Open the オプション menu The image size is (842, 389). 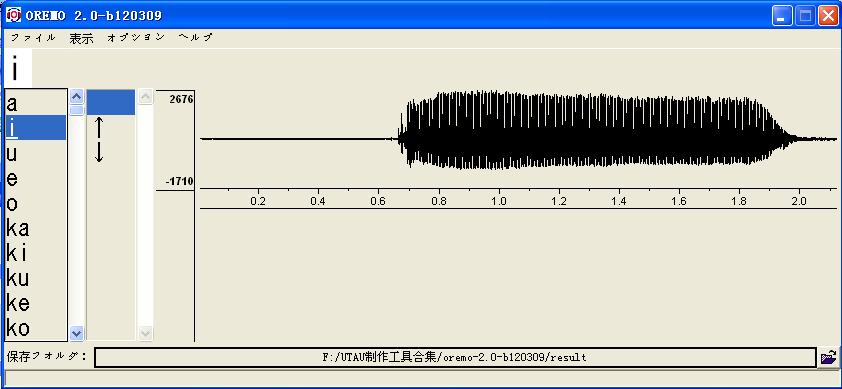tap(136, 38)
